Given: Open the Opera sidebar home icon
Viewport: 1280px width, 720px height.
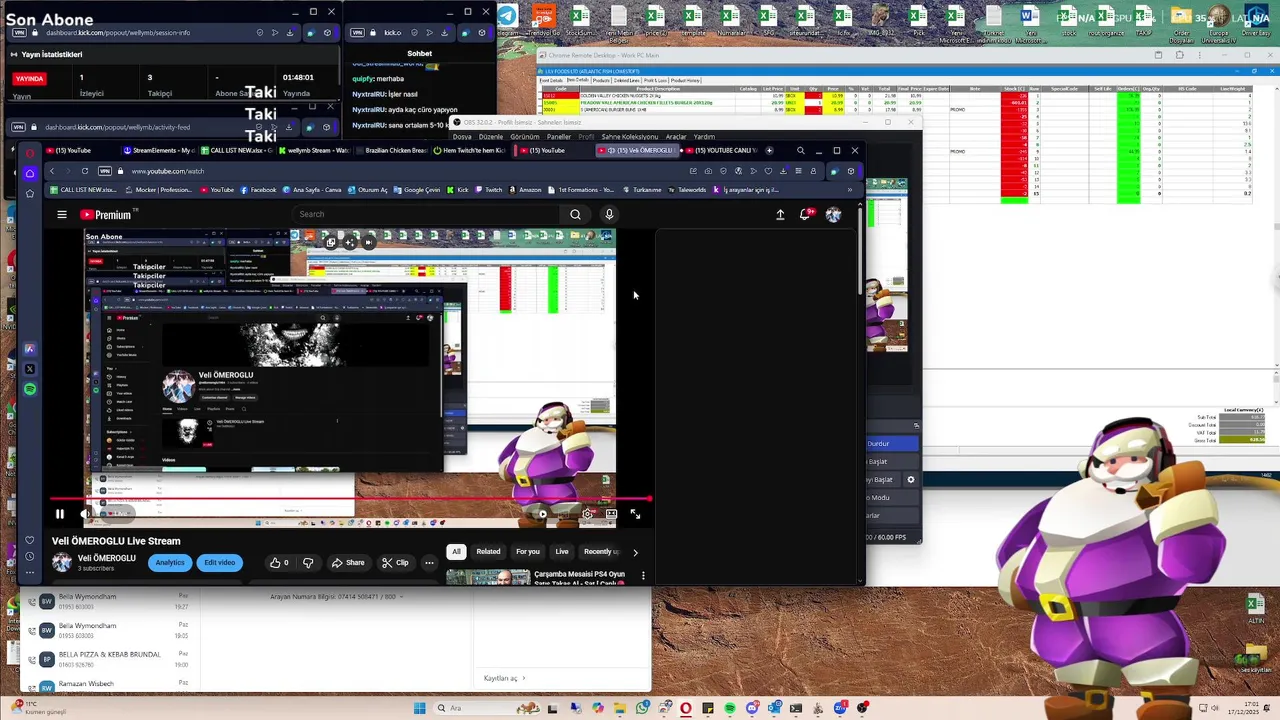Looking at the screenshot, I should (30, 172).
